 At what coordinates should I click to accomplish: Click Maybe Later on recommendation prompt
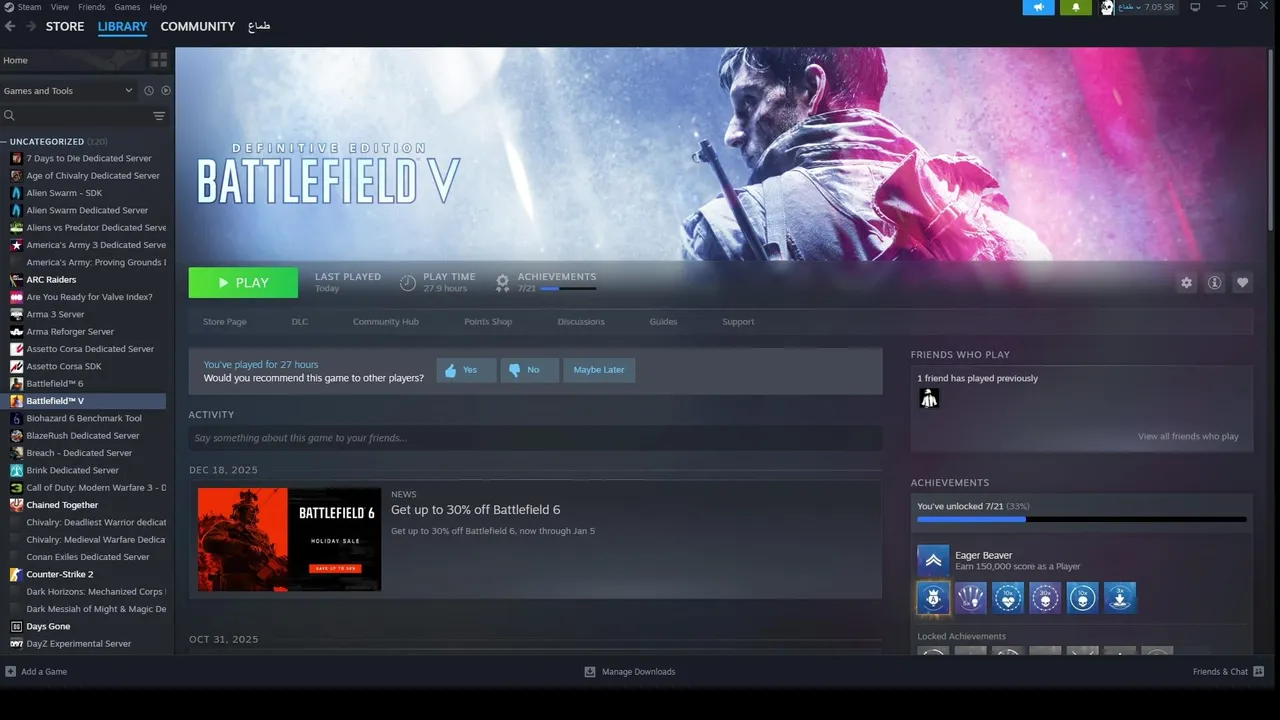tap(599, 370)
